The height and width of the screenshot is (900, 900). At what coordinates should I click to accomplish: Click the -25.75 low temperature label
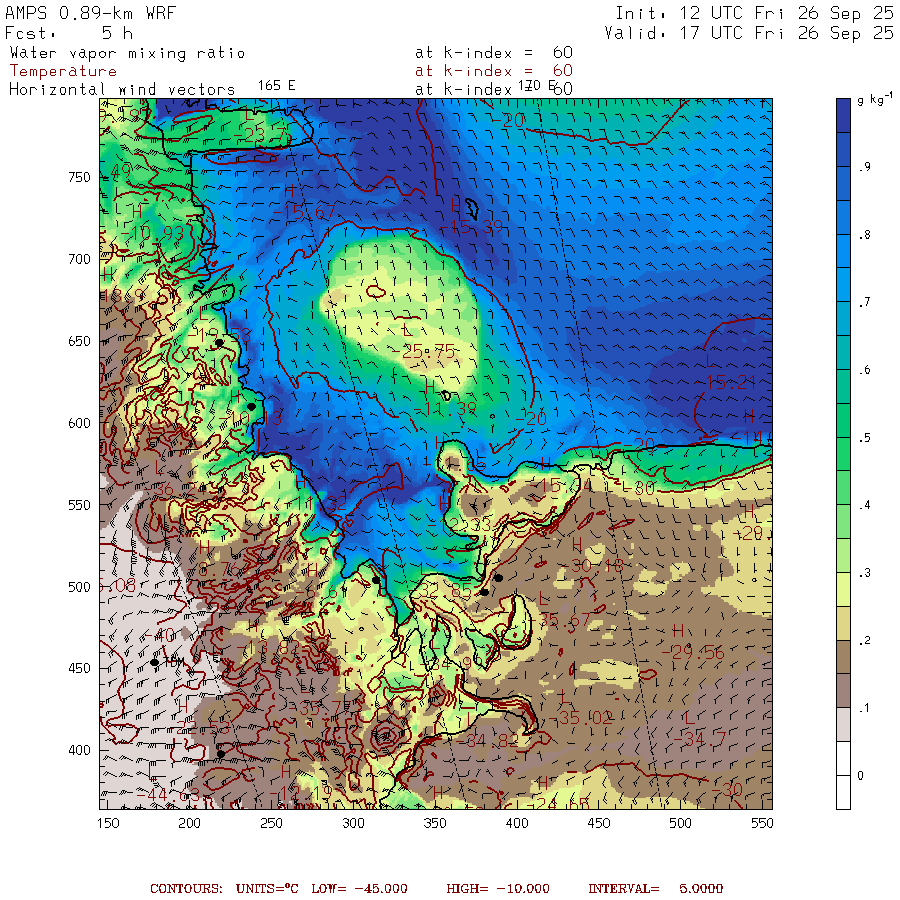[428, 351]
